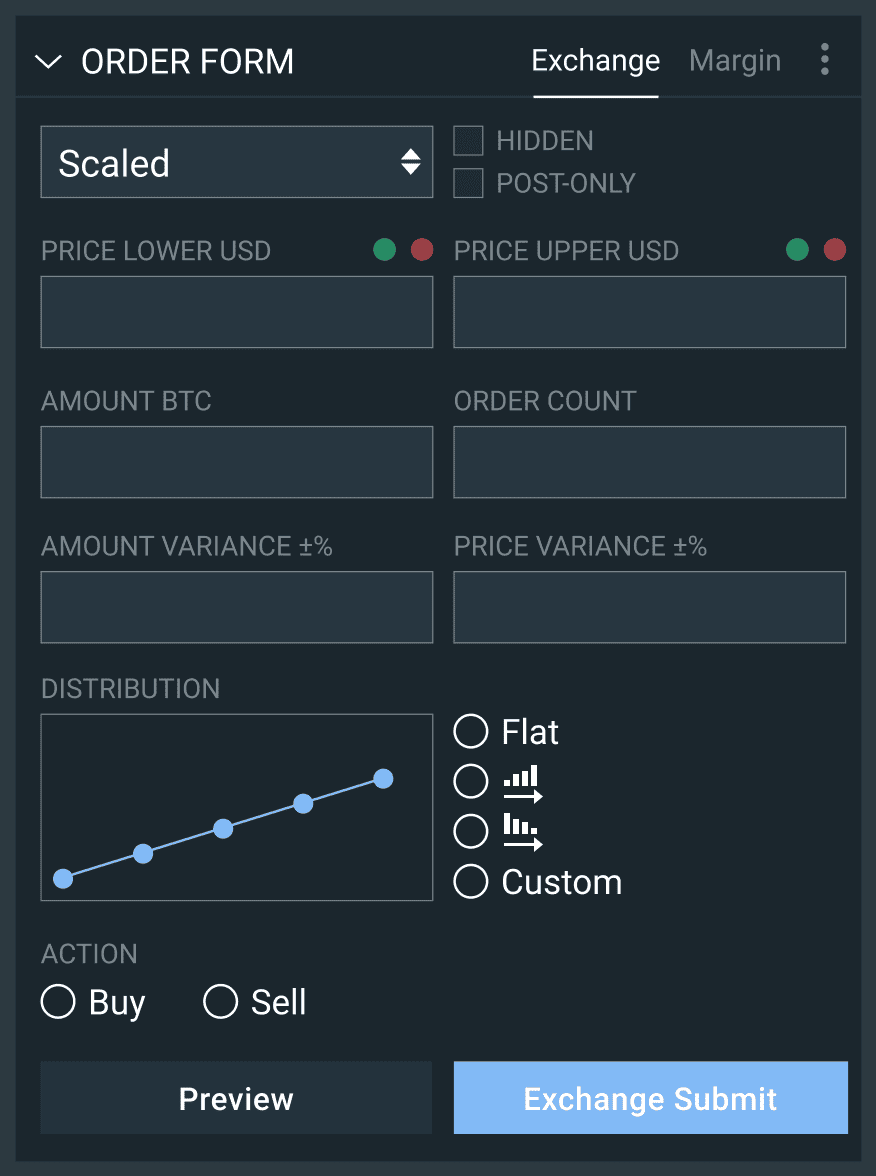Choose the Buy action radio button

(x=59, y=1002)
